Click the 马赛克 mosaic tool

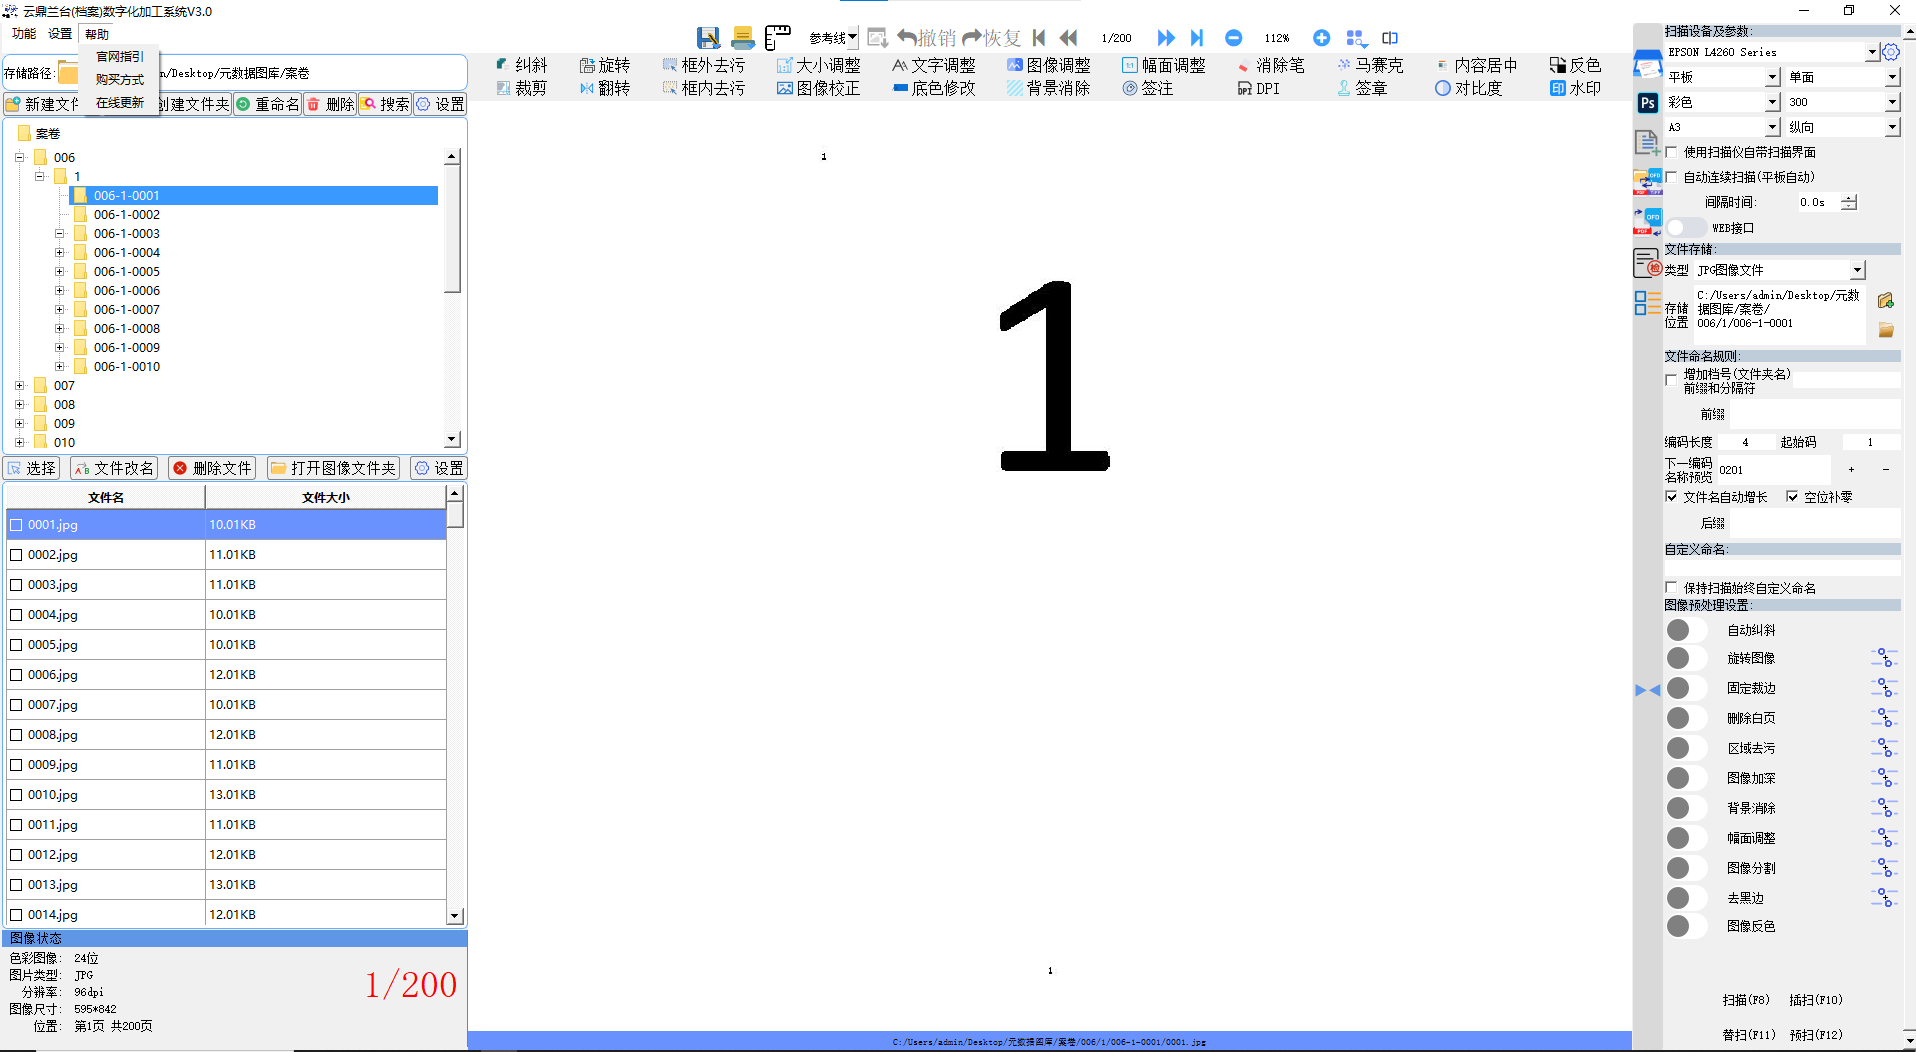pos(1370,65)
